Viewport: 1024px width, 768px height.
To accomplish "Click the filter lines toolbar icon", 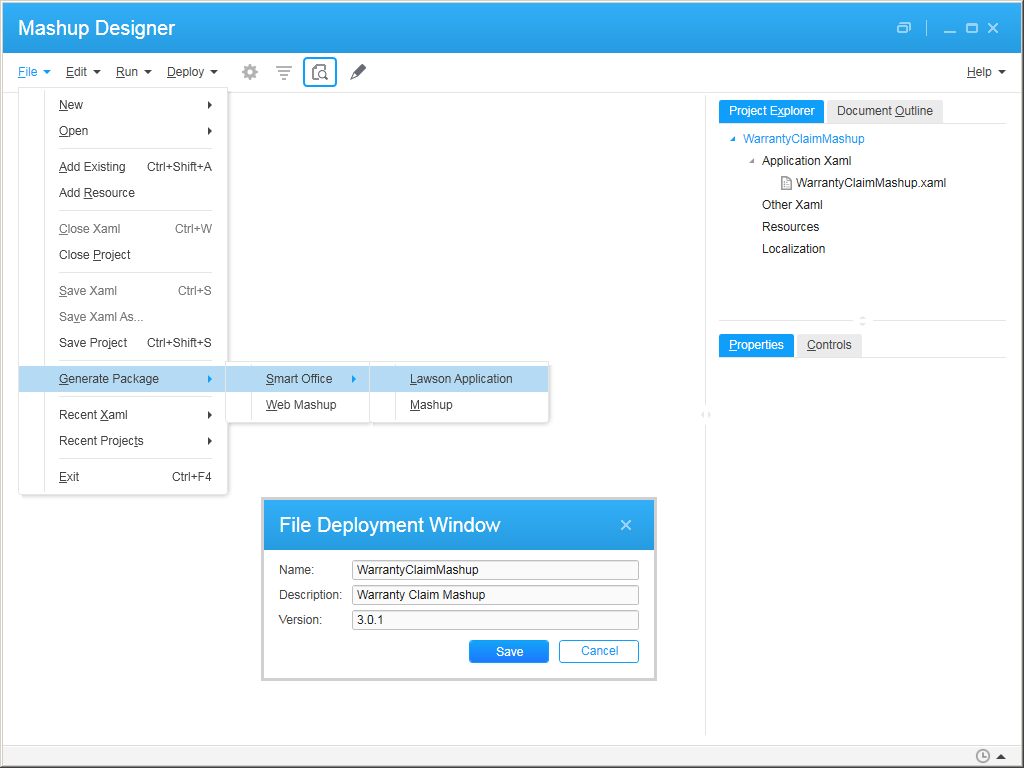I will (x=284, y=72).
